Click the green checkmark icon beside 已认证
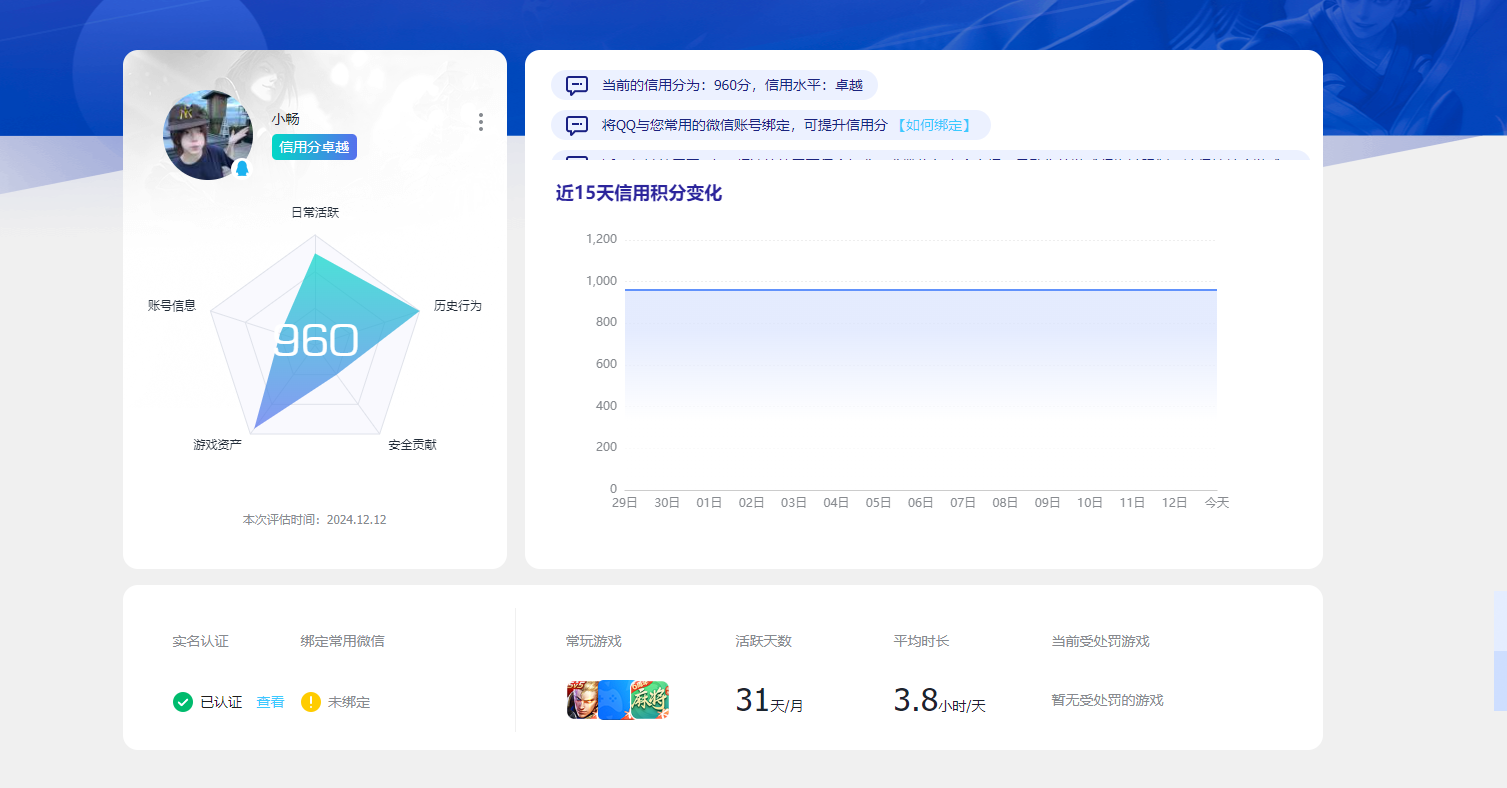The image size is (1507, 788). tap(183, 702)
